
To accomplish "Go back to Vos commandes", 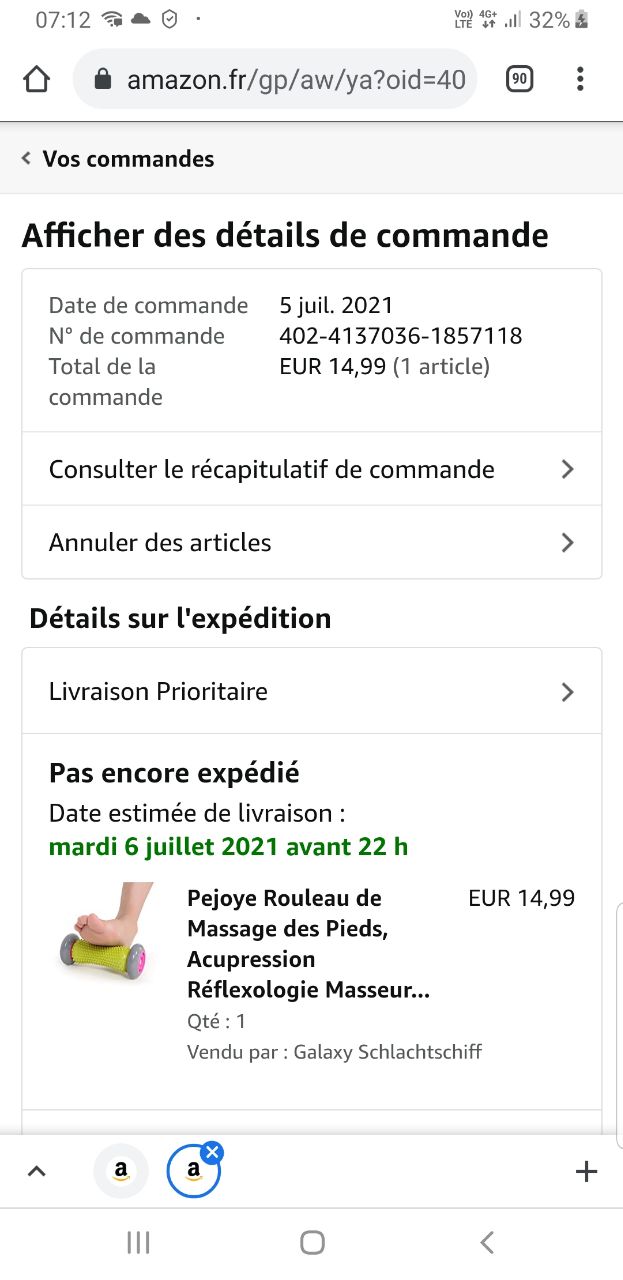I will pos(118,159).
